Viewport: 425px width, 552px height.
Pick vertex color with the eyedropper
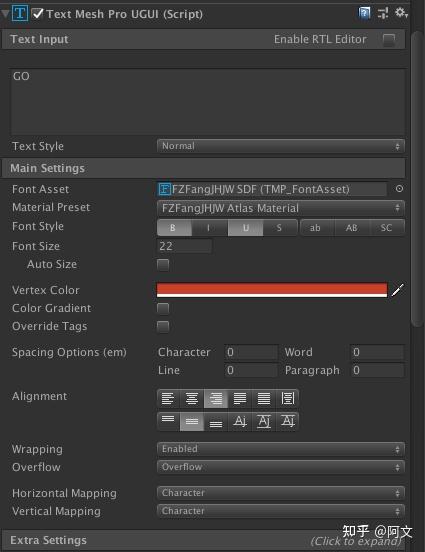click(x=398, y=290)
